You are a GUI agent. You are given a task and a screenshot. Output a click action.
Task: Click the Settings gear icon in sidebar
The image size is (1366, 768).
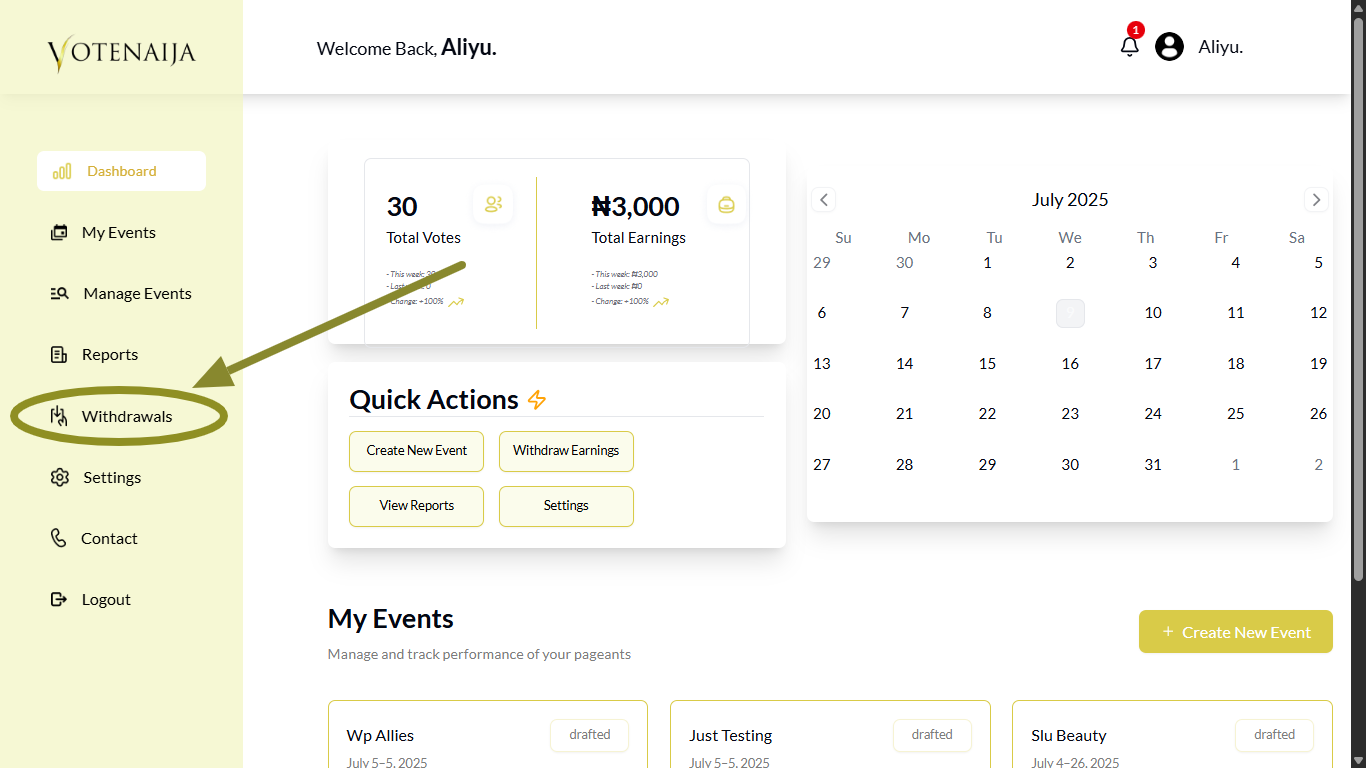click(x=59, y=477)
